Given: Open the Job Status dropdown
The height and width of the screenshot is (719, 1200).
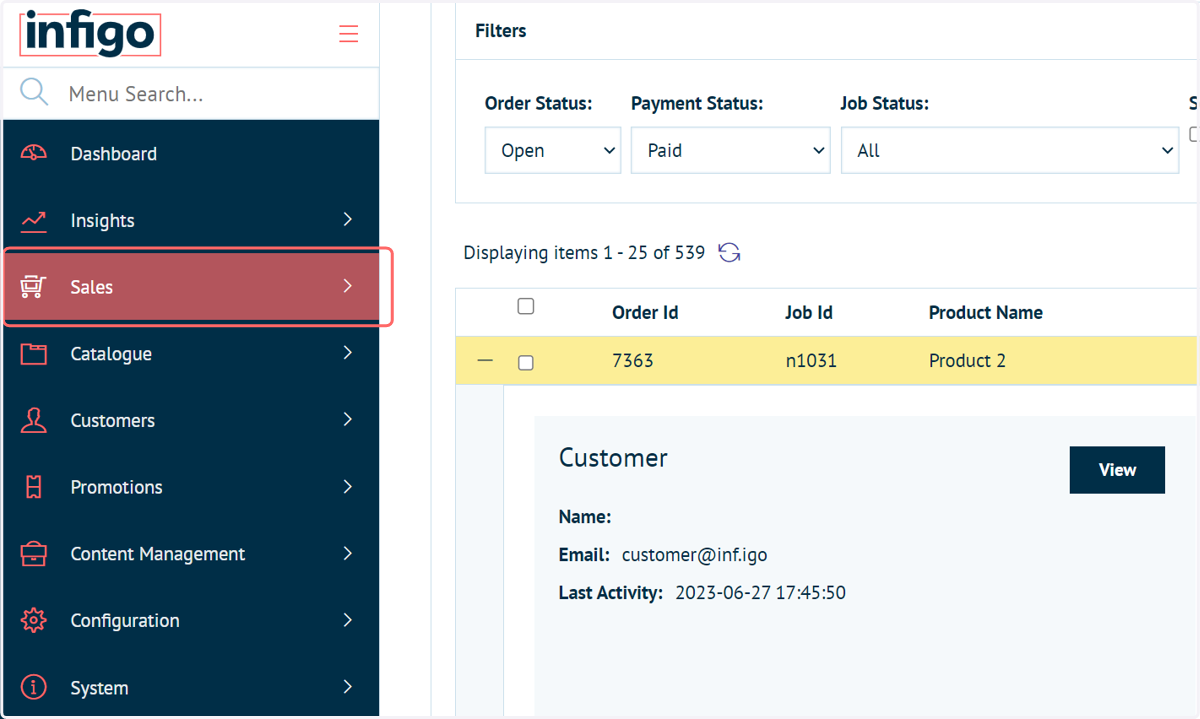Looking at the screenshot, I should pyautogui.click(x=1010, y=150).
